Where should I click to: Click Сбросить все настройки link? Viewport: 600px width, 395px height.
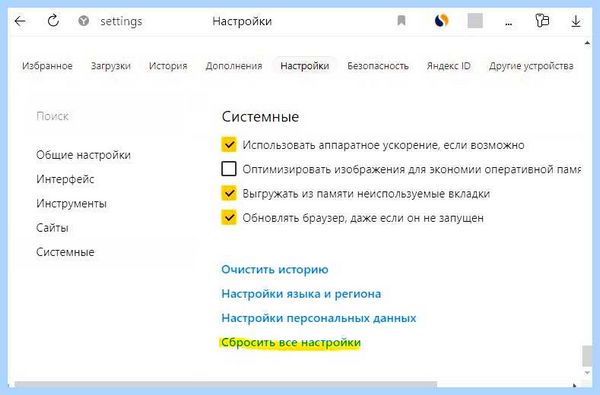[291, 342]
